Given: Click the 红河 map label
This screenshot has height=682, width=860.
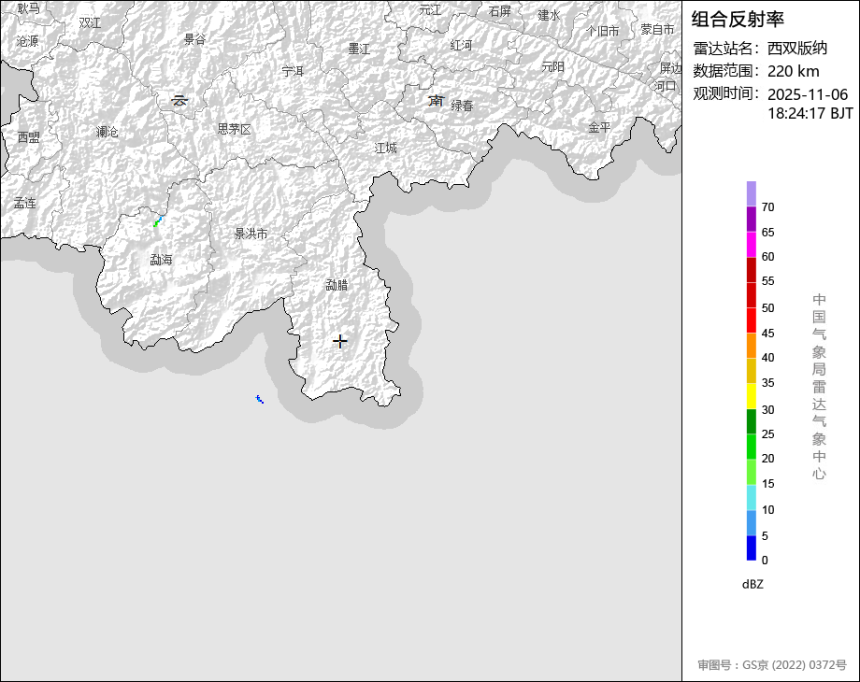Looking at the screenshot, I should [461, 45].
